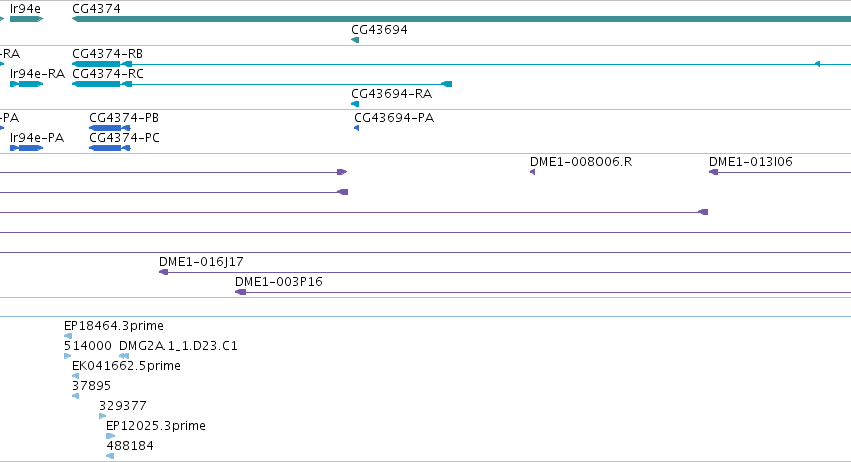Click the DME1-003P16 clone start arrow
Screen dimensions: 851x462
click(x=240, y=292)
